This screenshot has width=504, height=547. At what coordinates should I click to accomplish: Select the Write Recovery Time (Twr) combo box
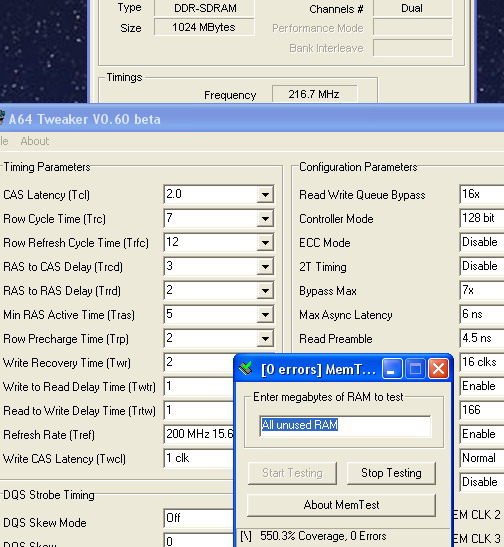pyautogui.click(x=199, y=362)
